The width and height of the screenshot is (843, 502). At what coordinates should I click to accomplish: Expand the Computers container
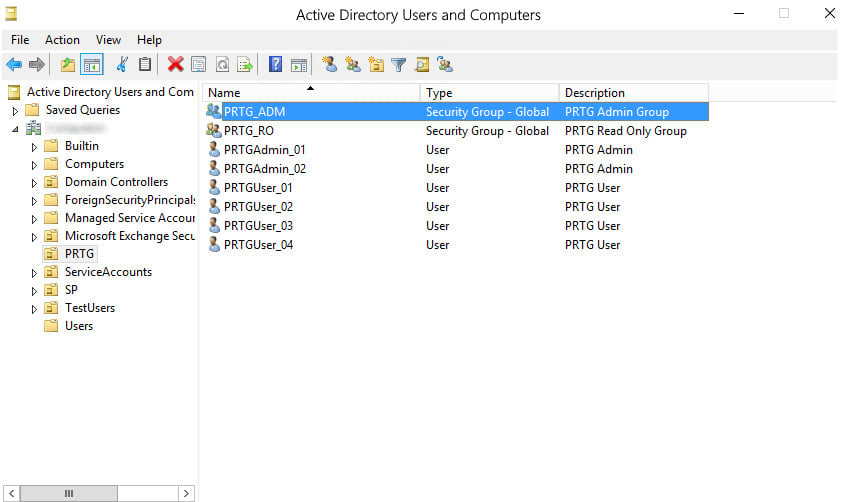click(34, 165)
